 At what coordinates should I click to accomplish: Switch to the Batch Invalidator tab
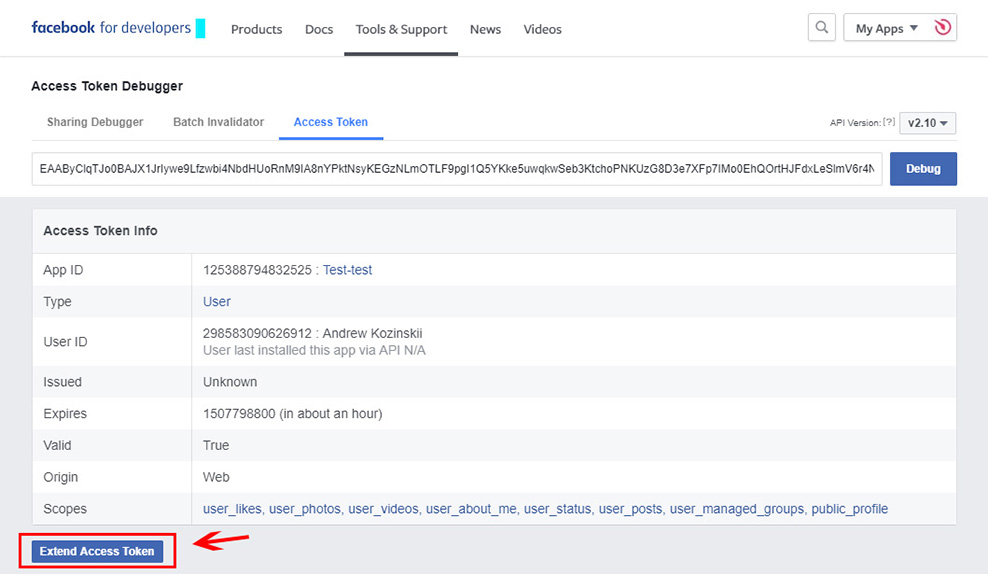click(x=219, y=122)
